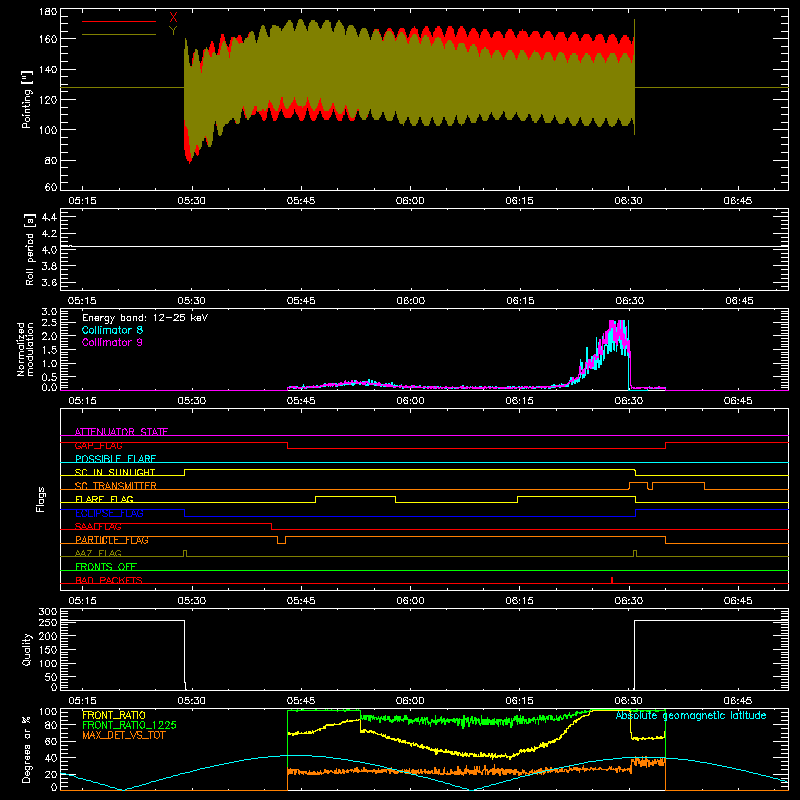Screen dimensions: 800x800
Task: Select the GAP_FLAG label
Action: (x=99, y=445)
